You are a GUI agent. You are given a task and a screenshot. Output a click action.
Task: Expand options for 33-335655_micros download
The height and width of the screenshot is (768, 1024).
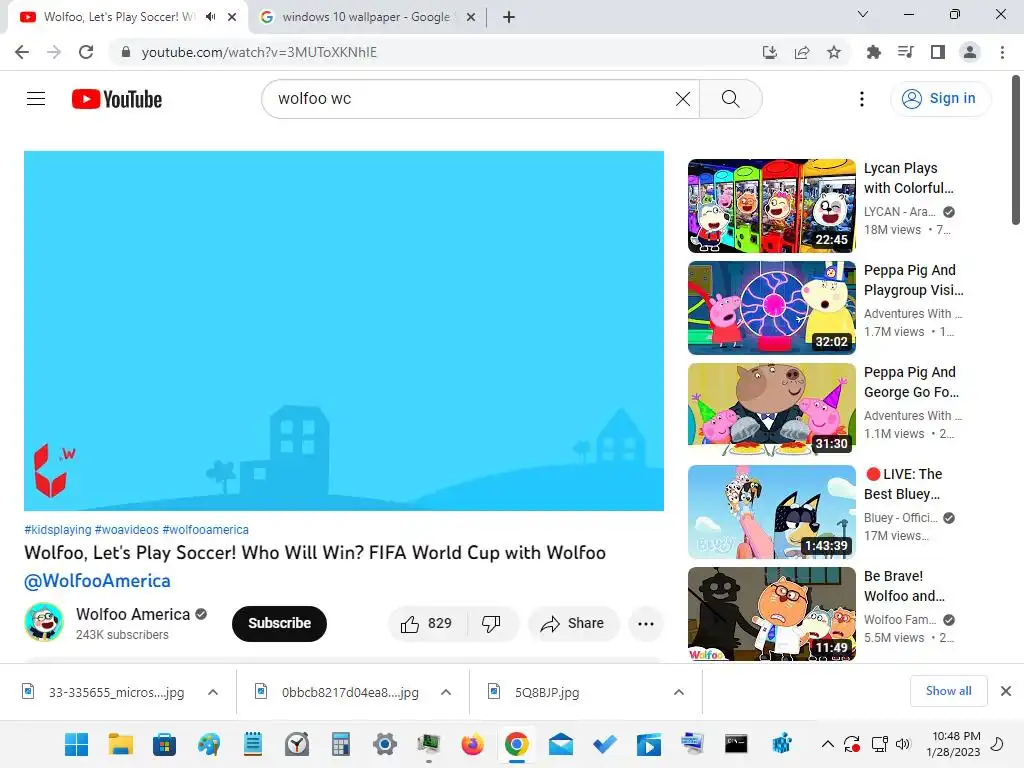213,692
